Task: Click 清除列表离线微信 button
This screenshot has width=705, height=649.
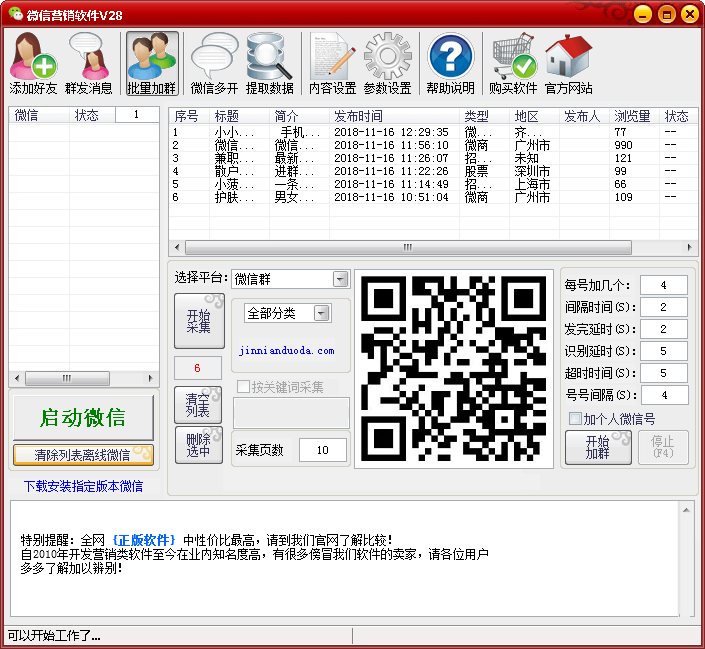Action: coord(84,455)
